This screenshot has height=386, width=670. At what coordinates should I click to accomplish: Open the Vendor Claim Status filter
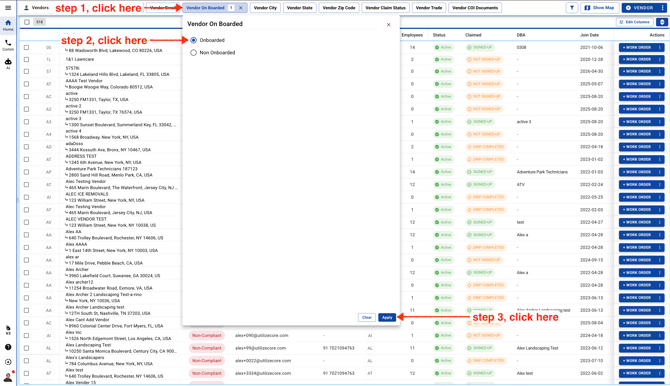(x=385, y=8)
